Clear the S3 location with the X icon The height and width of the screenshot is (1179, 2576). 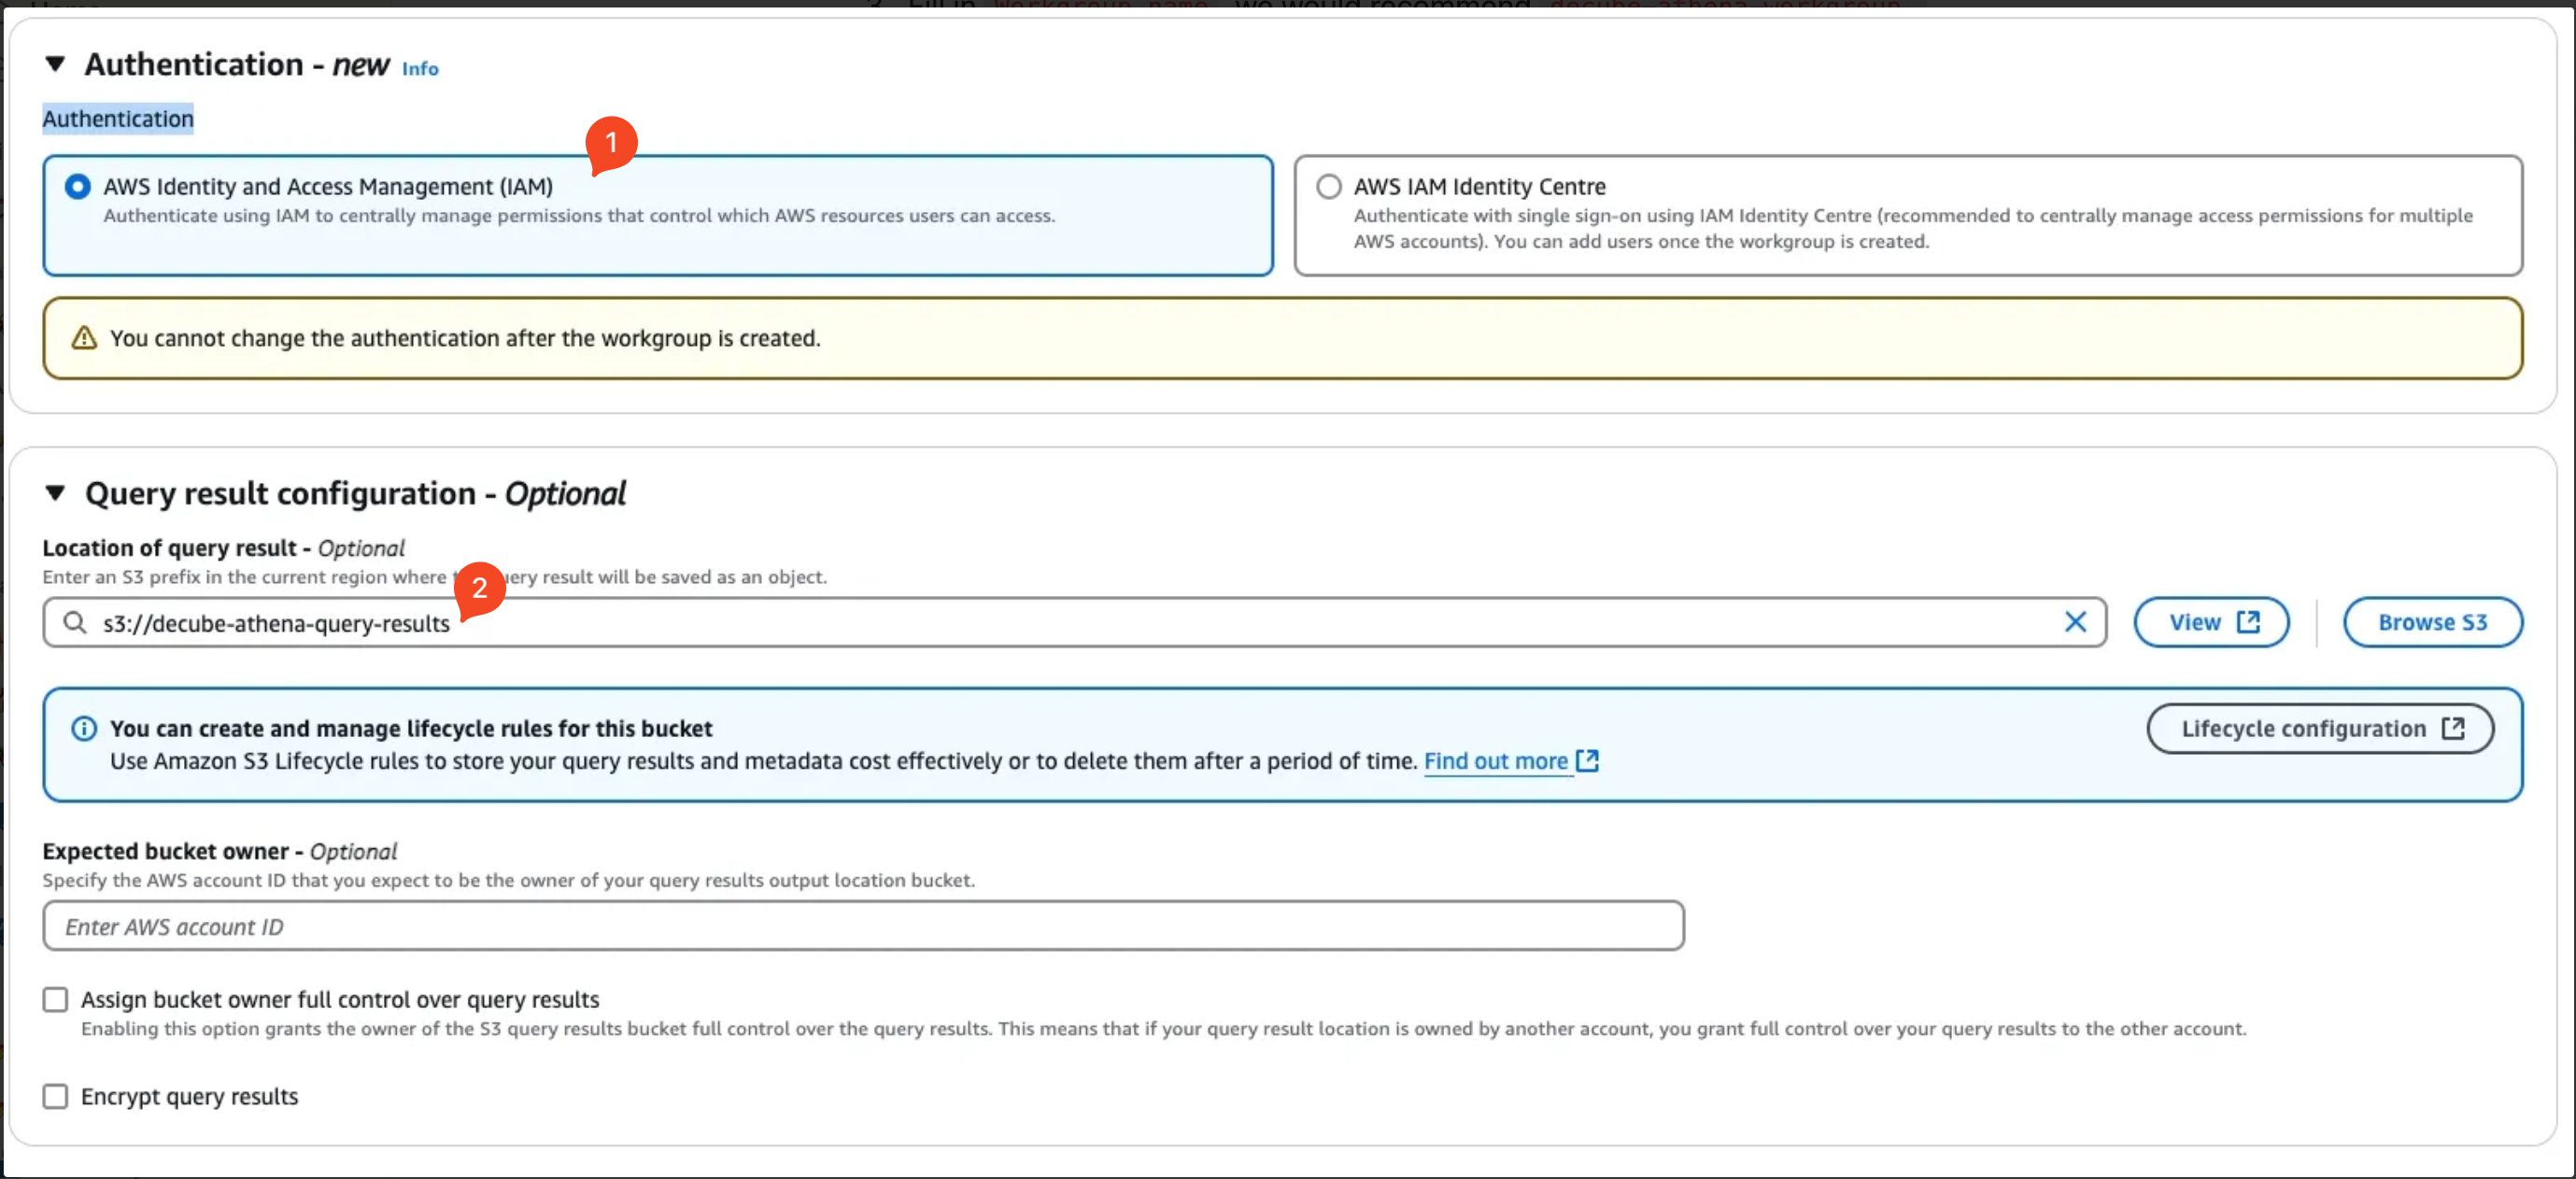pos(2075,623)
